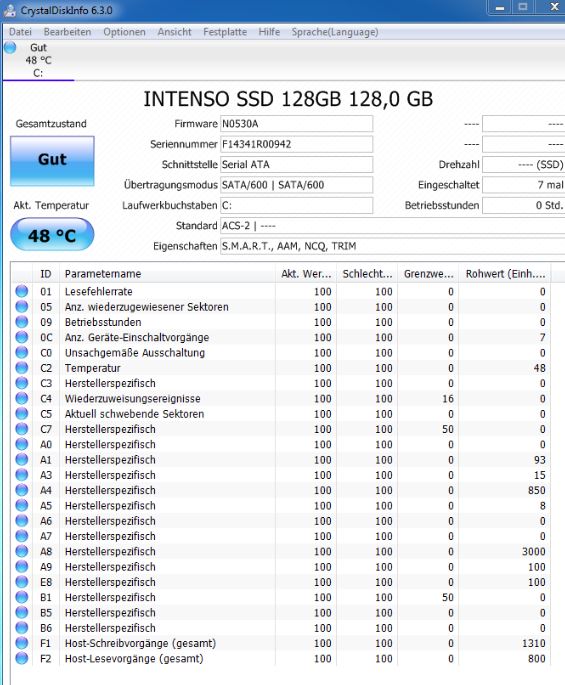This screenshot has width=565, height=685.
Task: Click the status orb of Lesefehlerrate row
Action: 21,291
